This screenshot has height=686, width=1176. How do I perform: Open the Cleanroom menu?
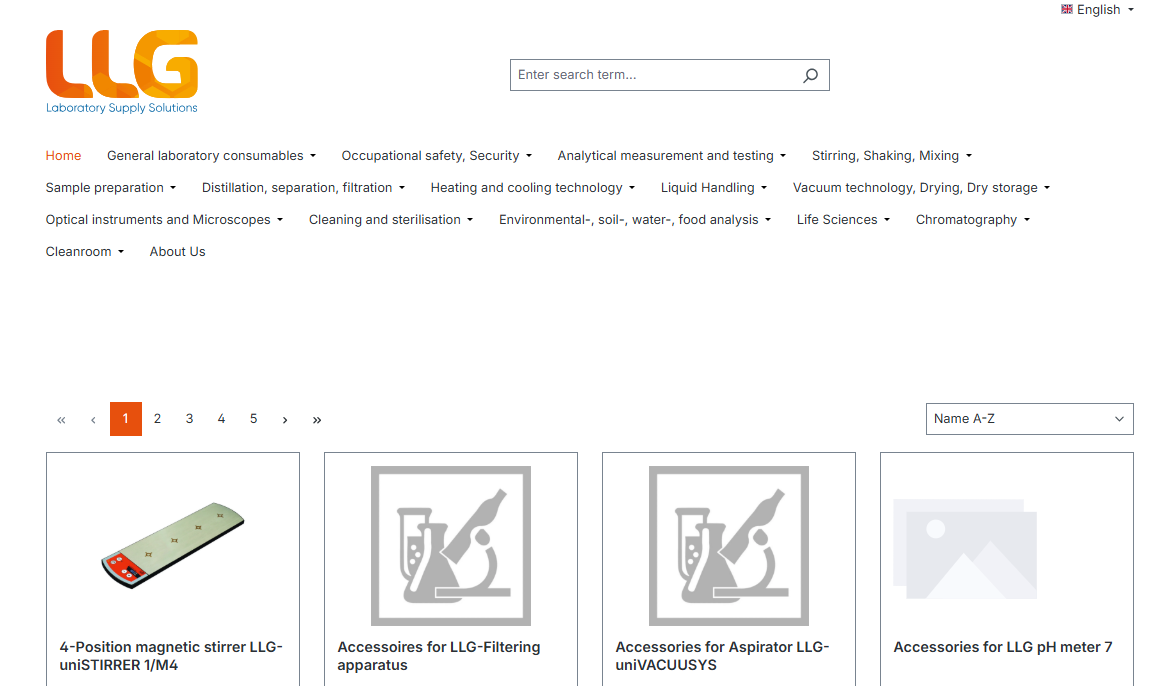pyautogui.click(x=85, y=252)
